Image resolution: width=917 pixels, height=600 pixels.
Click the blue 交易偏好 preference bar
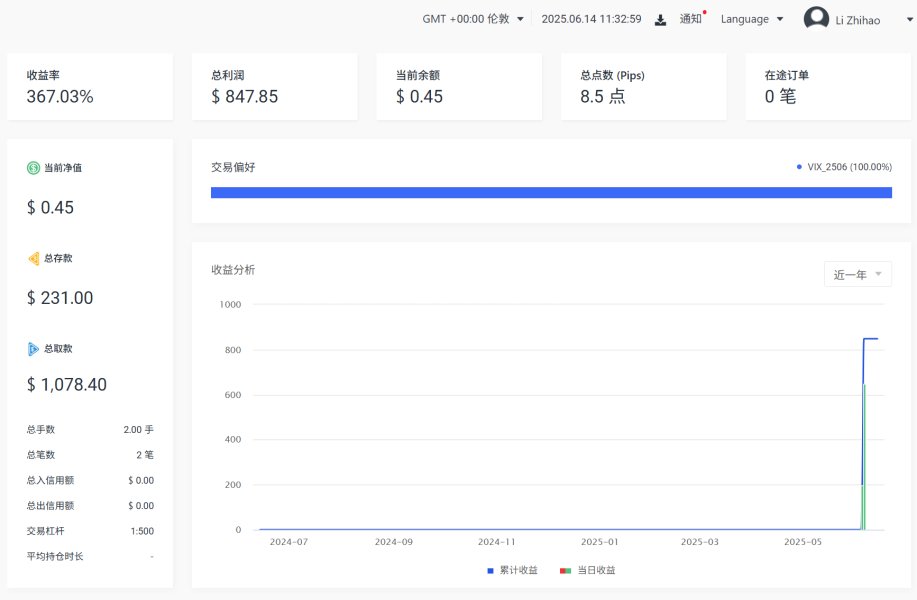pos(551,192)
